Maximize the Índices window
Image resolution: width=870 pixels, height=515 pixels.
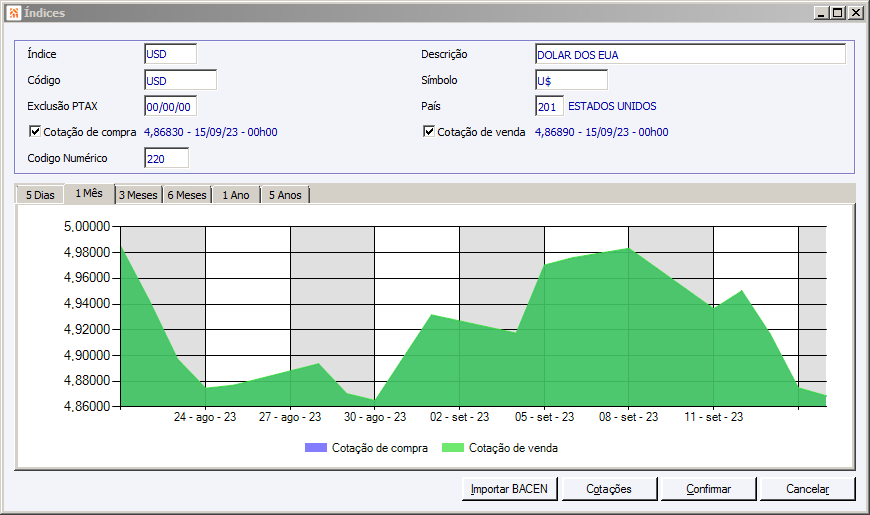[838, 13]
